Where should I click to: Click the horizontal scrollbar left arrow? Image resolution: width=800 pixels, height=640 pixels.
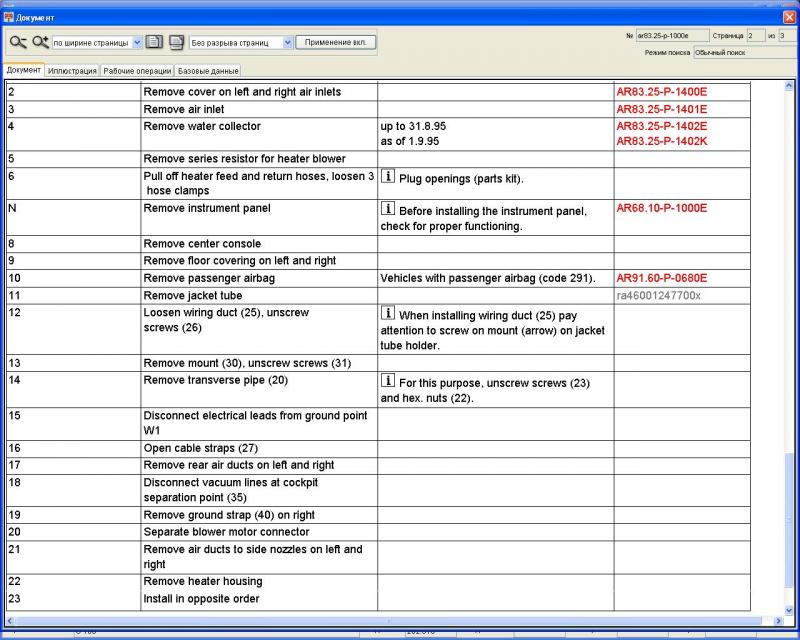pyautogui.click(x=10, y=621)
